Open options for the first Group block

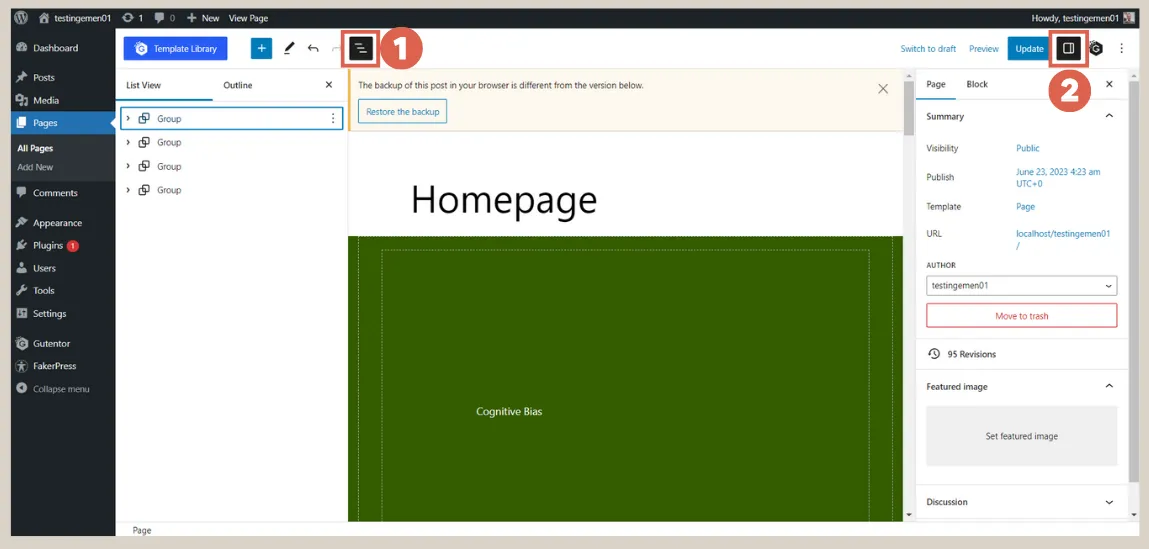(333, 118)
